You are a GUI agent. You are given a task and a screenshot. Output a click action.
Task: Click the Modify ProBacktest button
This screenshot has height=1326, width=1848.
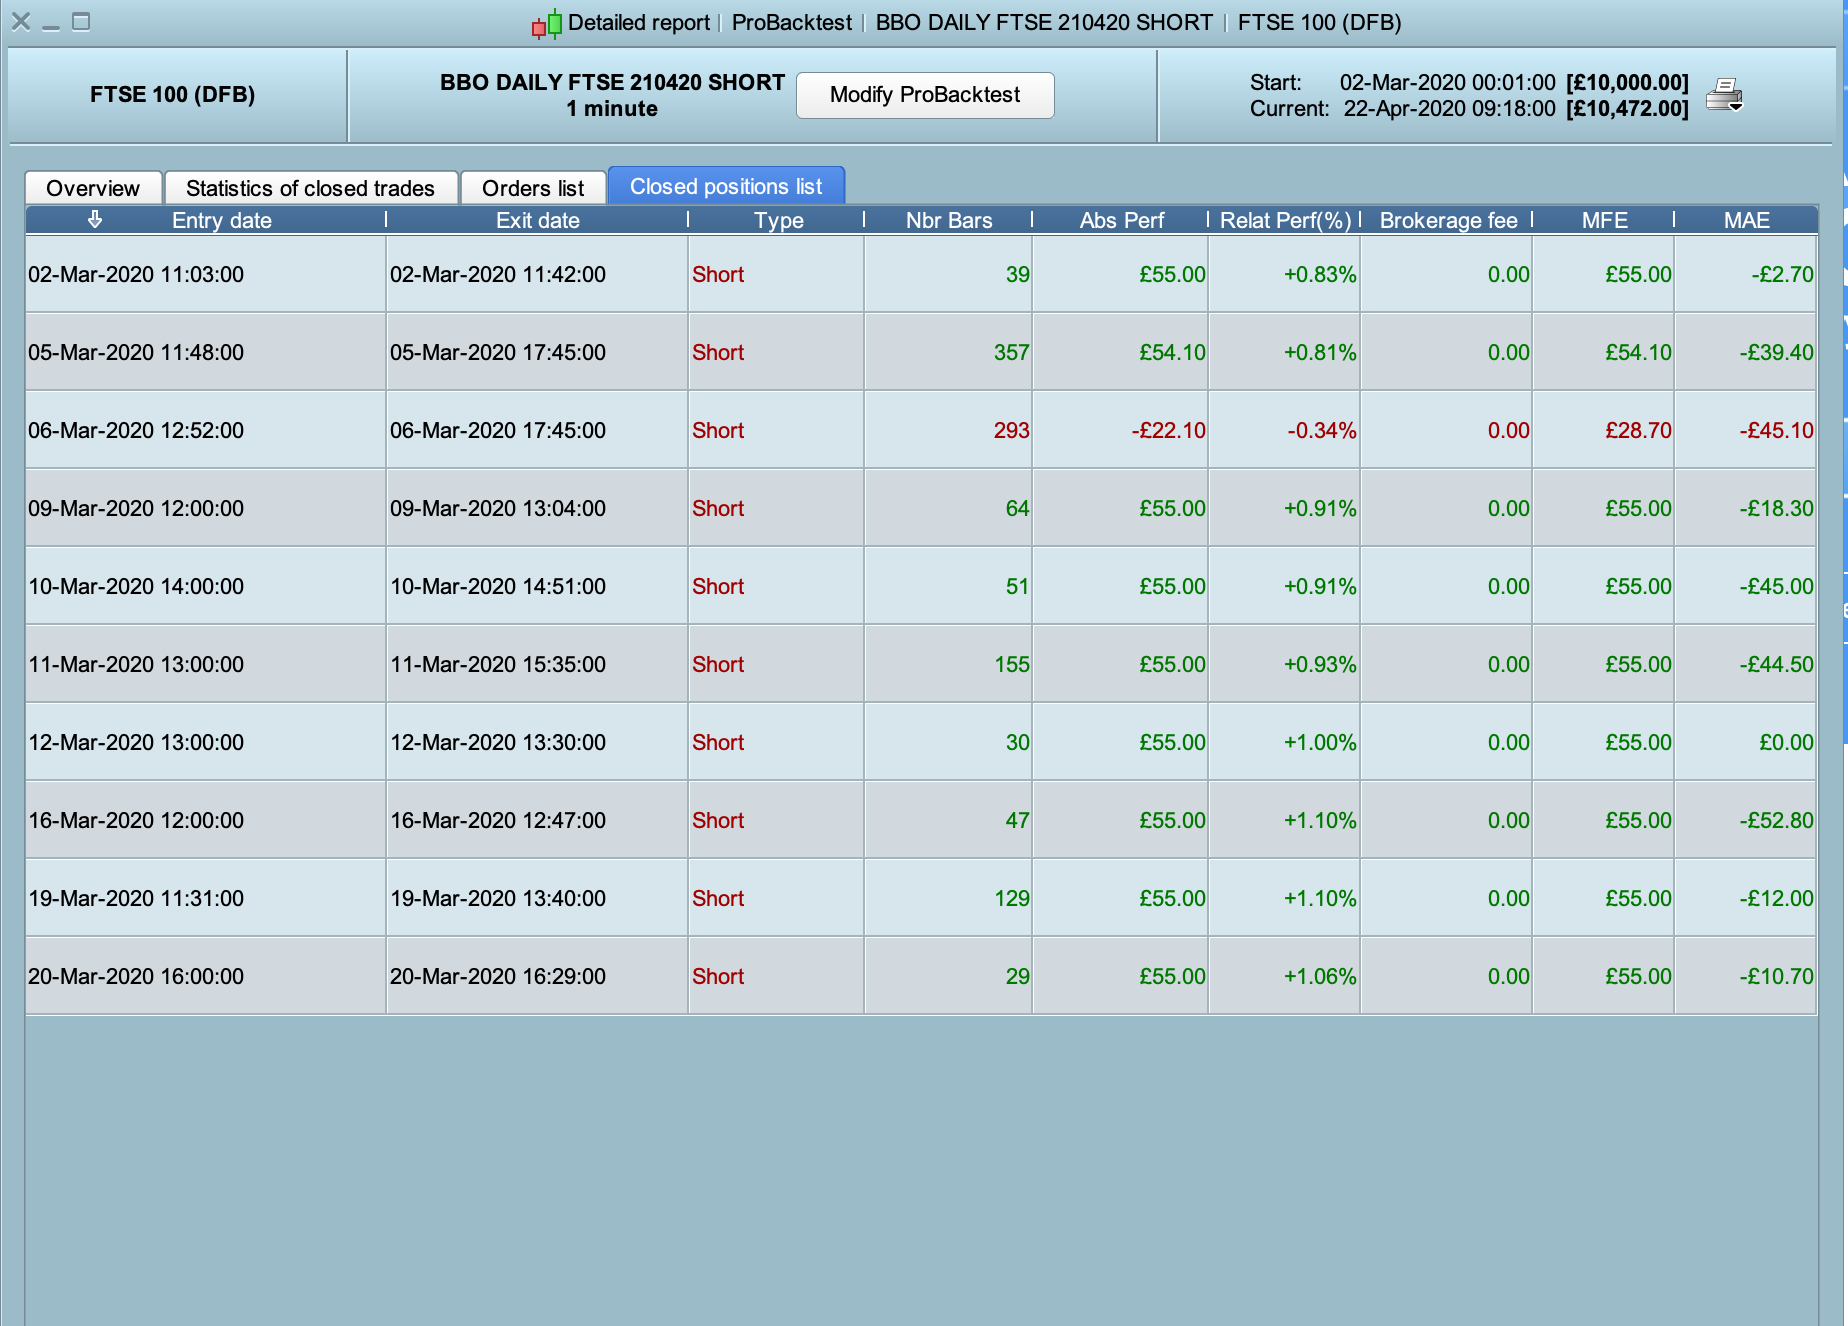click(925, 95)
